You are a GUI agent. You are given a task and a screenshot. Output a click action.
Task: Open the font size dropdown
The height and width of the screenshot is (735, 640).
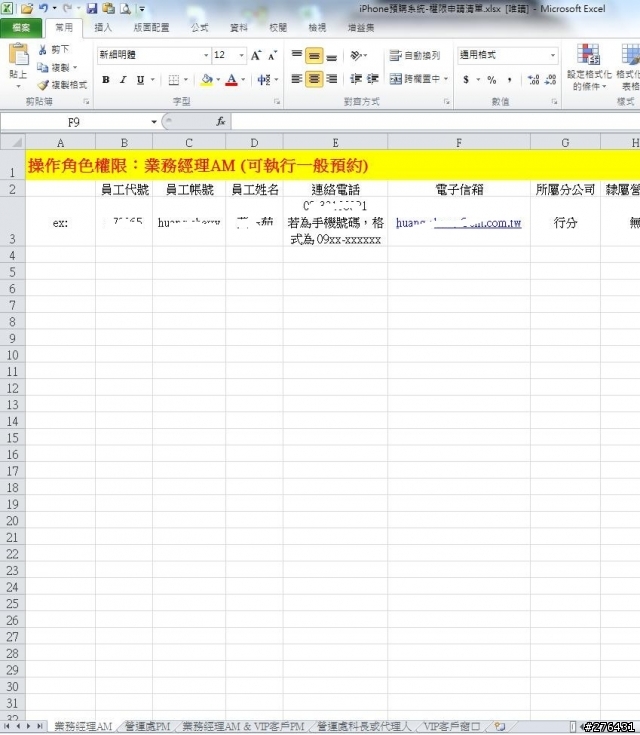[x=241, y=55]
